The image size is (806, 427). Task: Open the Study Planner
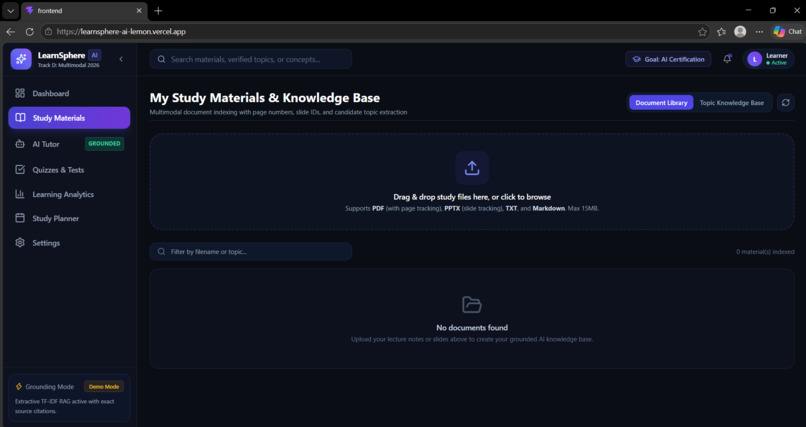point(69,218)
